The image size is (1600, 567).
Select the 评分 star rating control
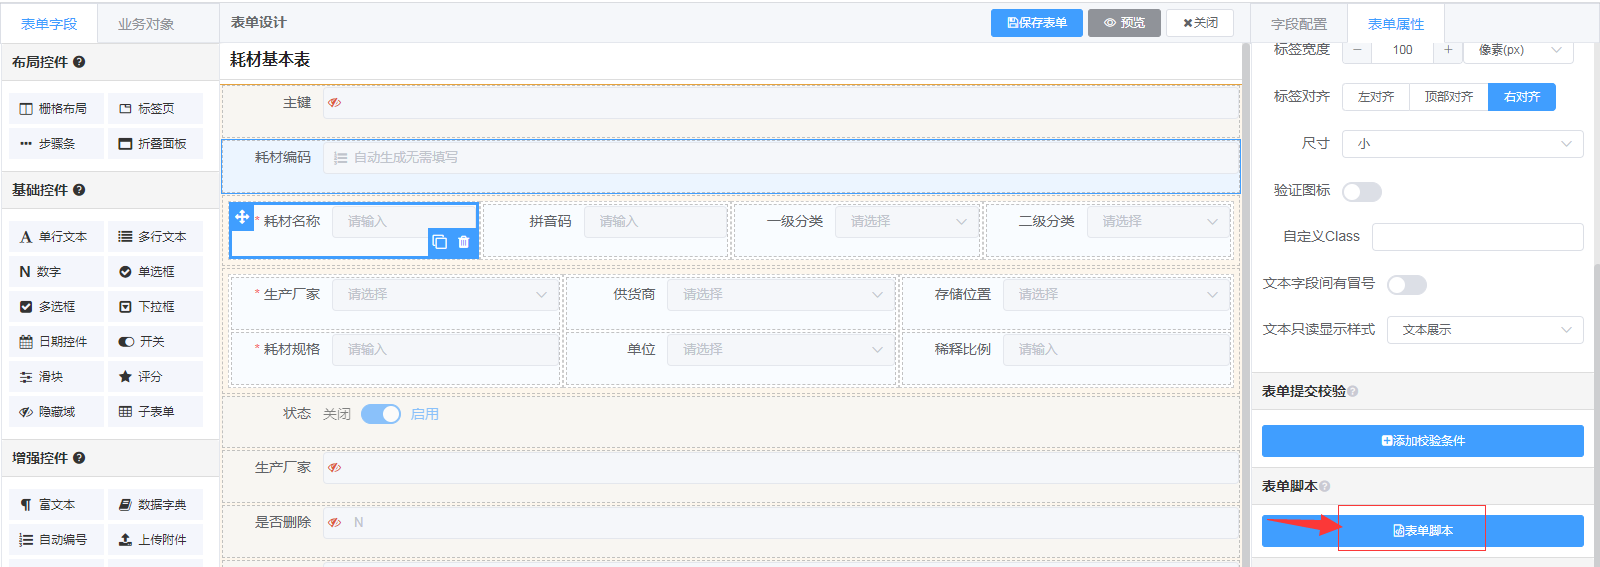pos(154,377)
